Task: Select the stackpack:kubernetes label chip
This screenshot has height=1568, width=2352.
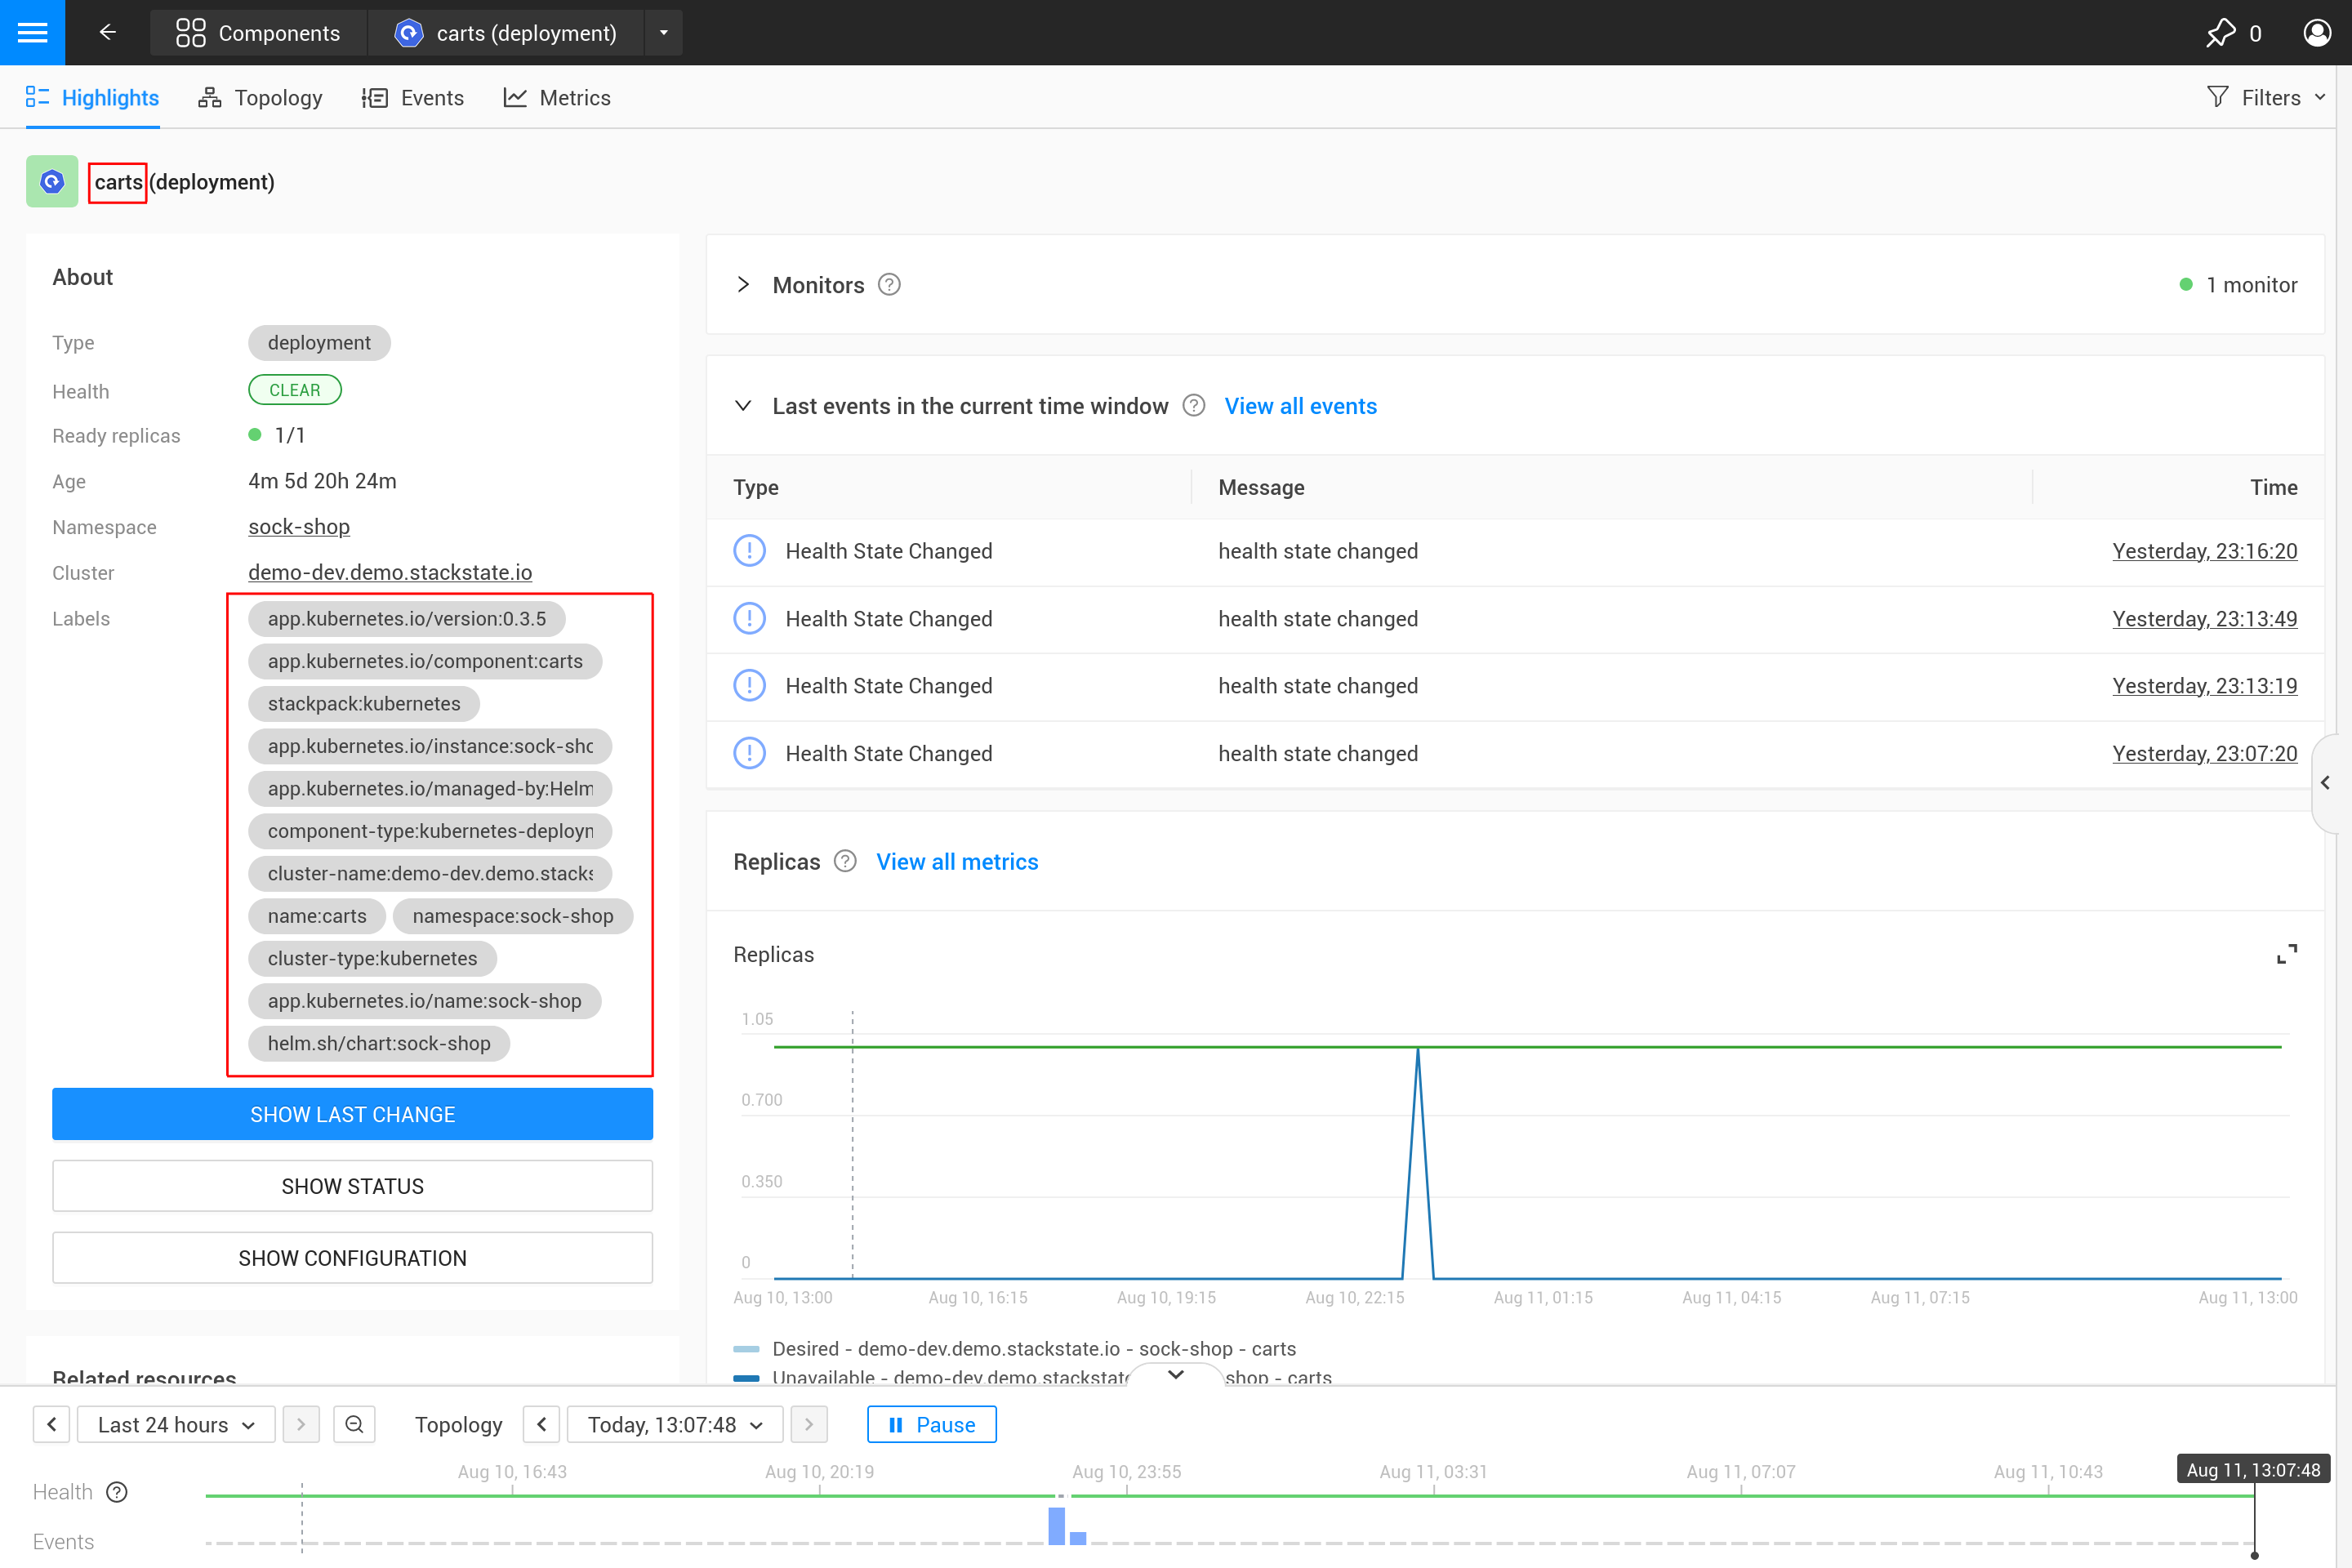Action: (363, 703)
